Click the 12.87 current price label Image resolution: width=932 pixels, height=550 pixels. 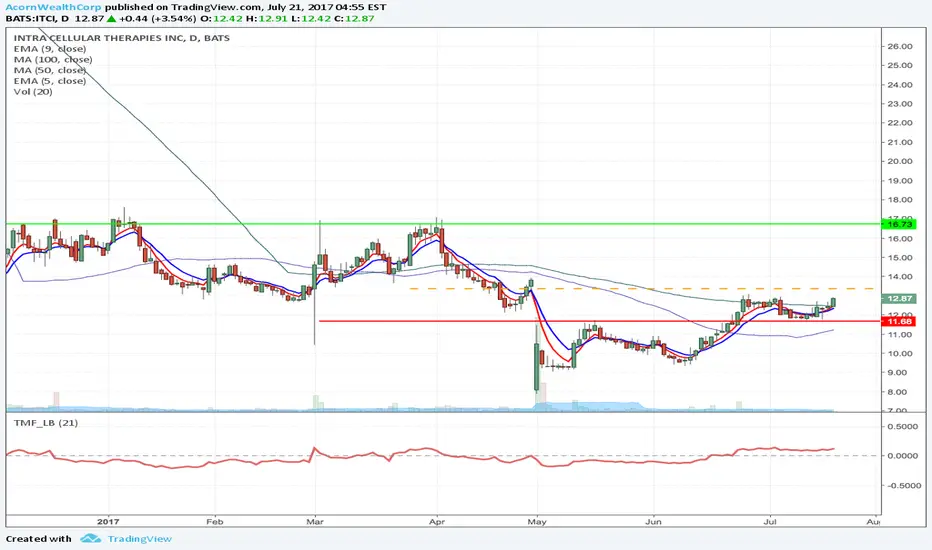899,298
